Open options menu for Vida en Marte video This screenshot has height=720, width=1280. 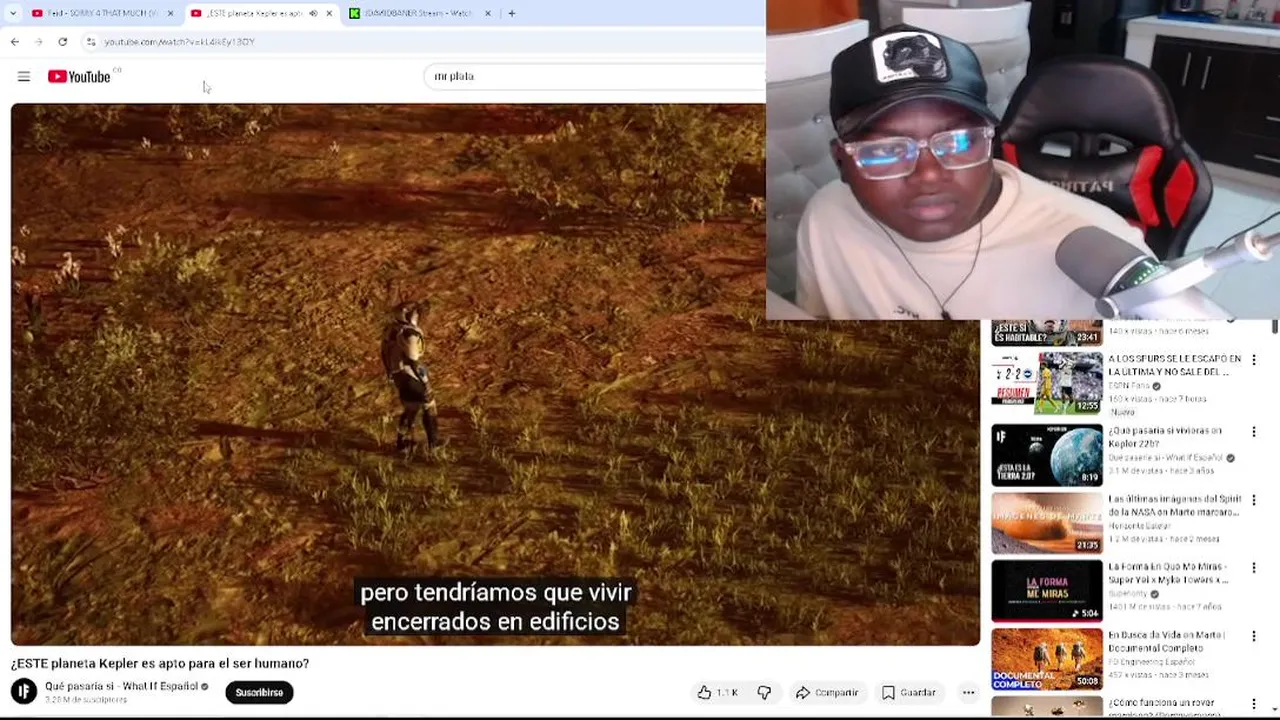pyautogui.click(x=1253, y=636)
